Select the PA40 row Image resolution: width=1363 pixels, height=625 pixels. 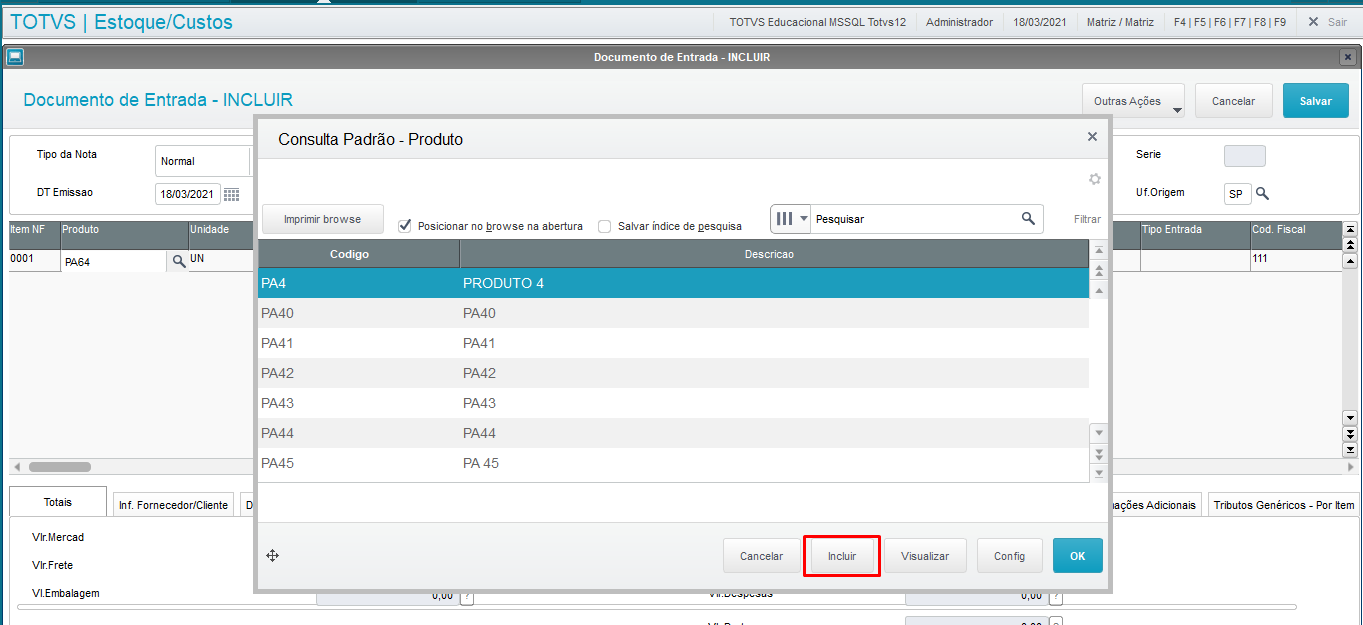point(673,313)
